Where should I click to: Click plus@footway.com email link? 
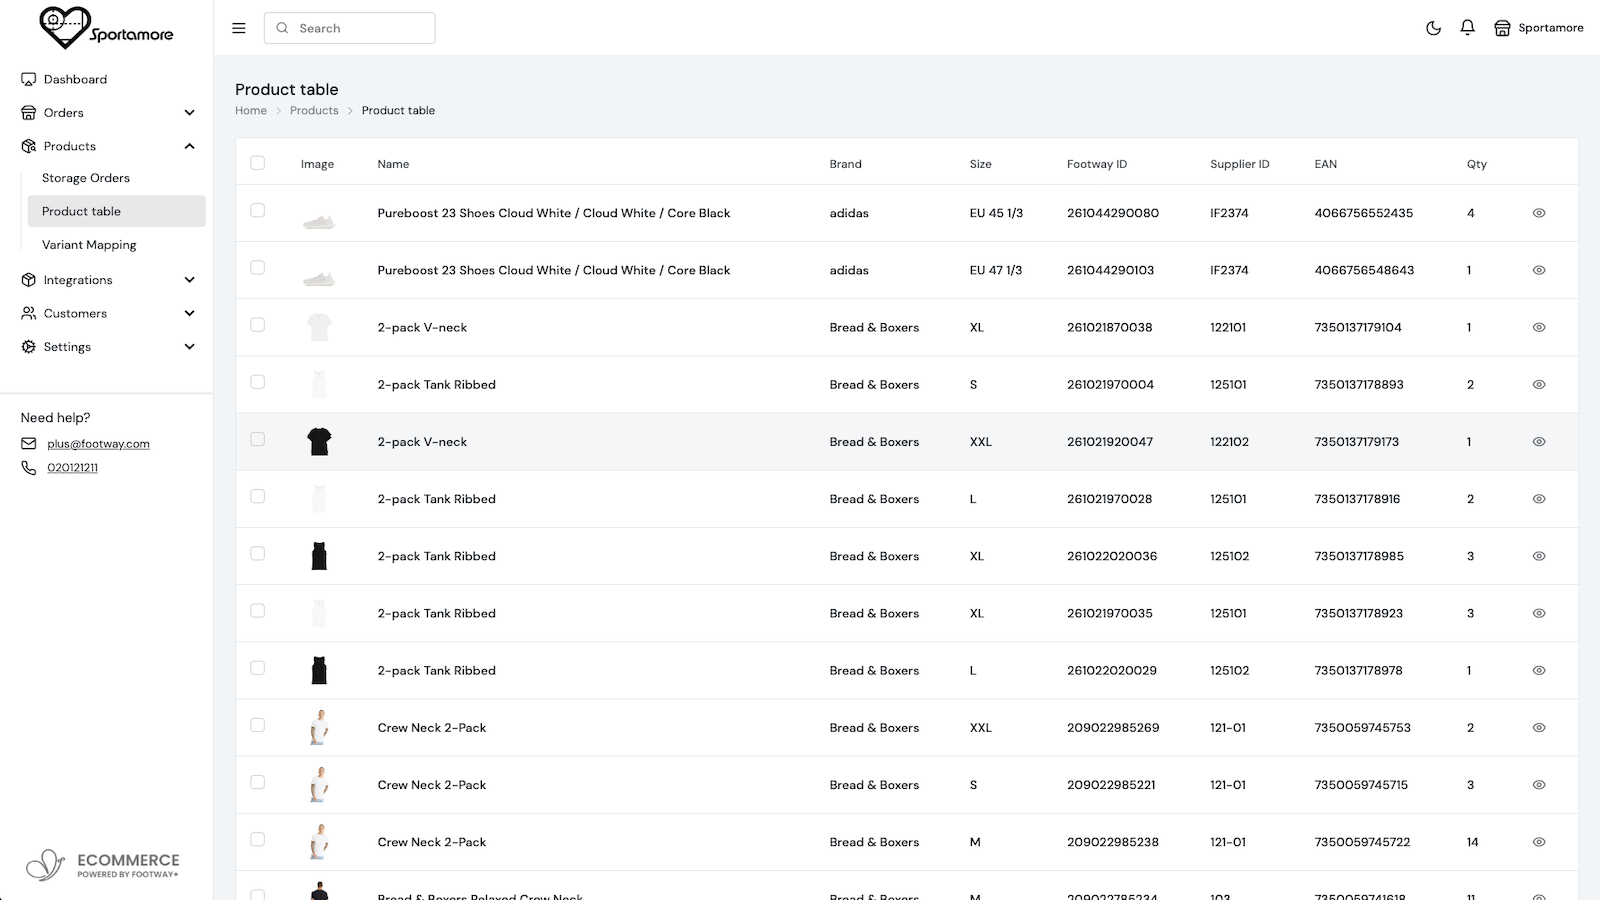click(98, 444)
